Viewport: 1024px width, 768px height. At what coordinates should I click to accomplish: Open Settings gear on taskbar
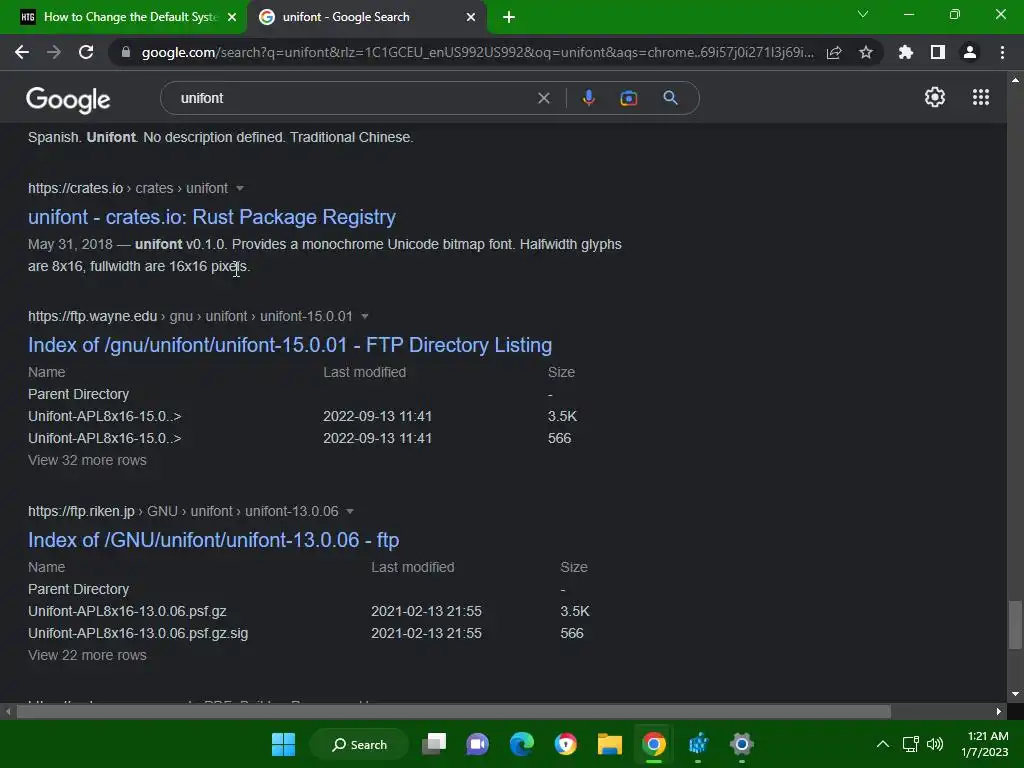tap(742, 744)
